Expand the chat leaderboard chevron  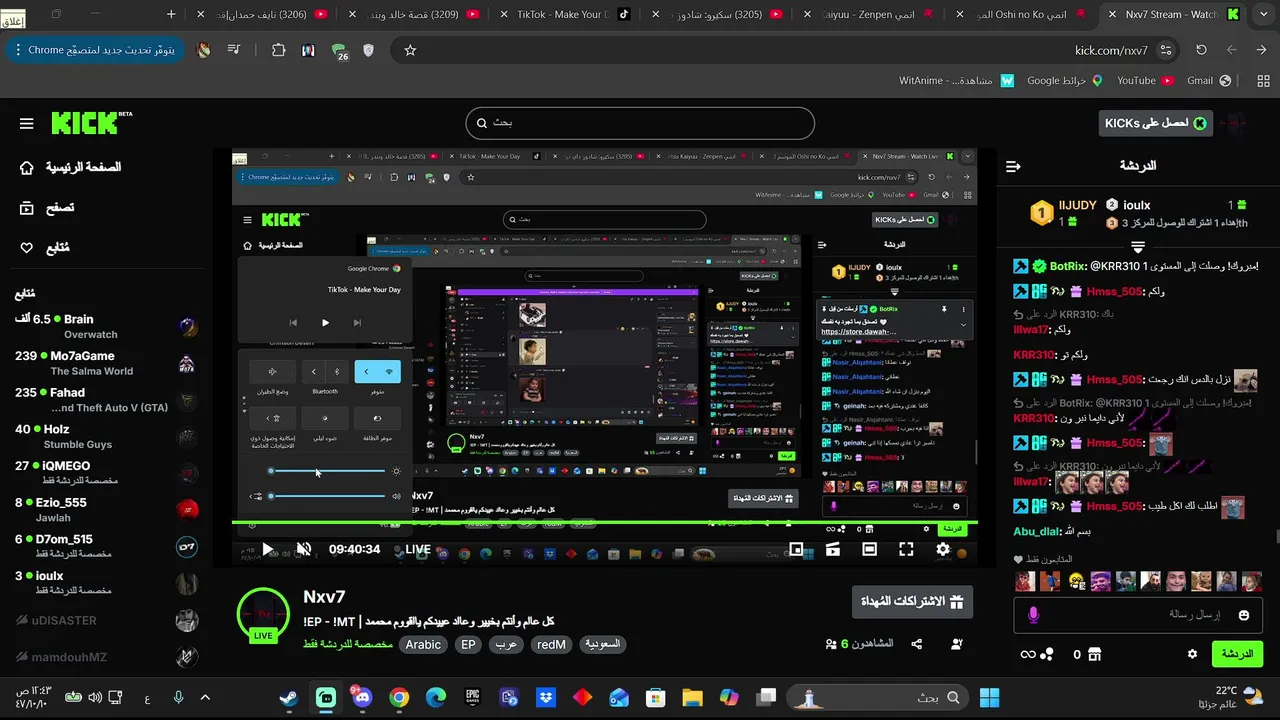coord(1138,246)
